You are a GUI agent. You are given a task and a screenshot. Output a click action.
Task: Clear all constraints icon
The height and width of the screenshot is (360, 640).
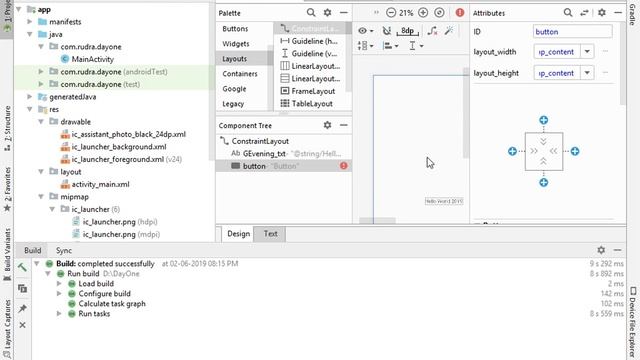click(432, 31)
